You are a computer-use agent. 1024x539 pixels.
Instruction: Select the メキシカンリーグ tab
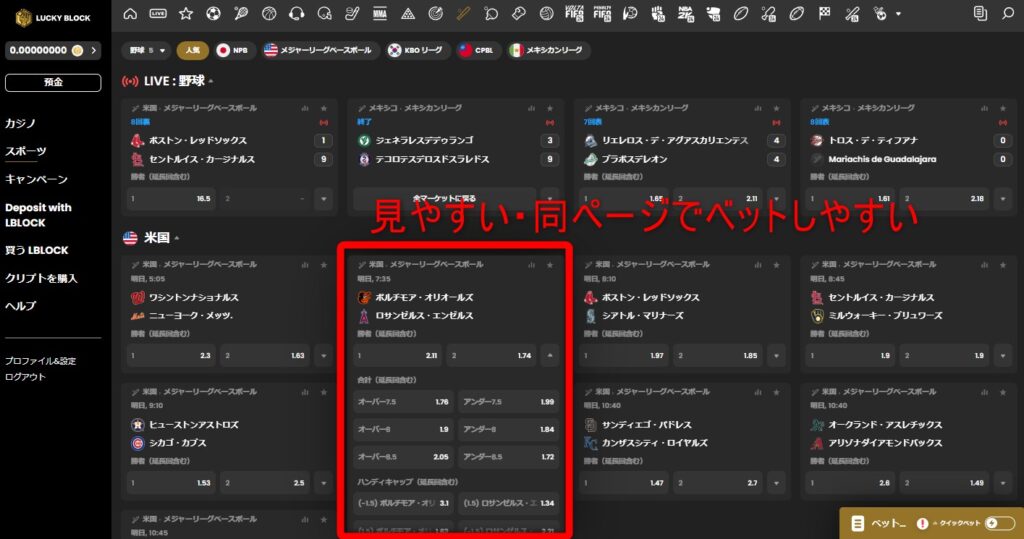(x=547, y=50)
